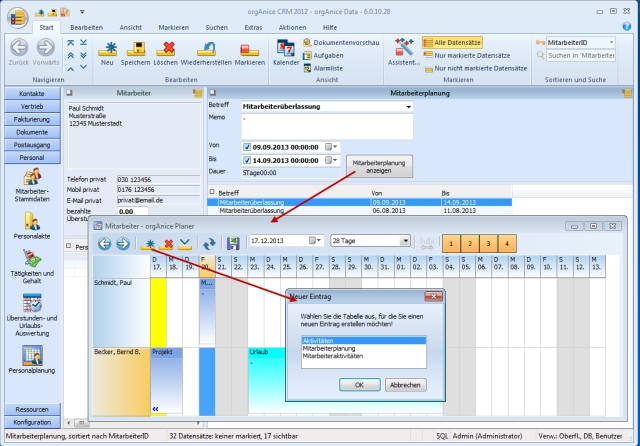This screenshot has height=446, width=640.
Task: Open Überstunden- und Urlaubs-Auswertung
Action: click(x=32, y=315)
